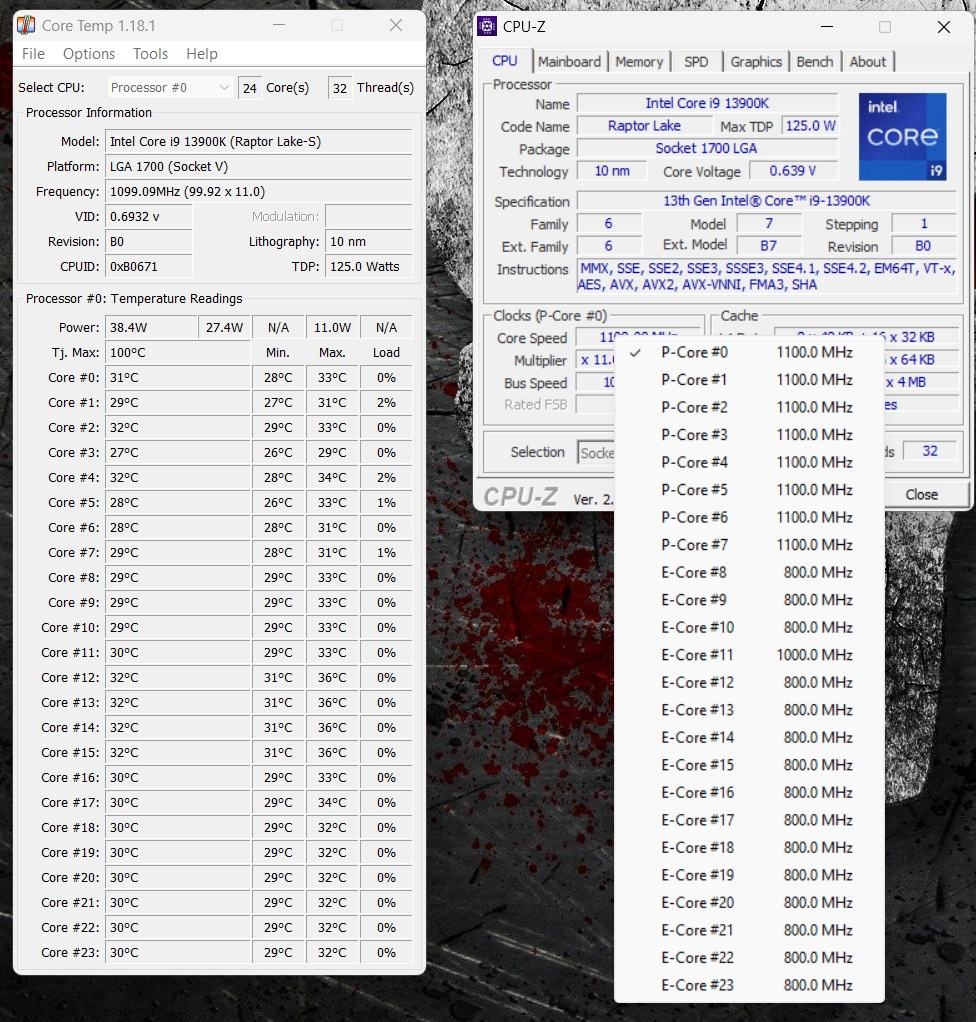Select P-Core #4 in the core list
976x1022 pixels.
[749, 462]
